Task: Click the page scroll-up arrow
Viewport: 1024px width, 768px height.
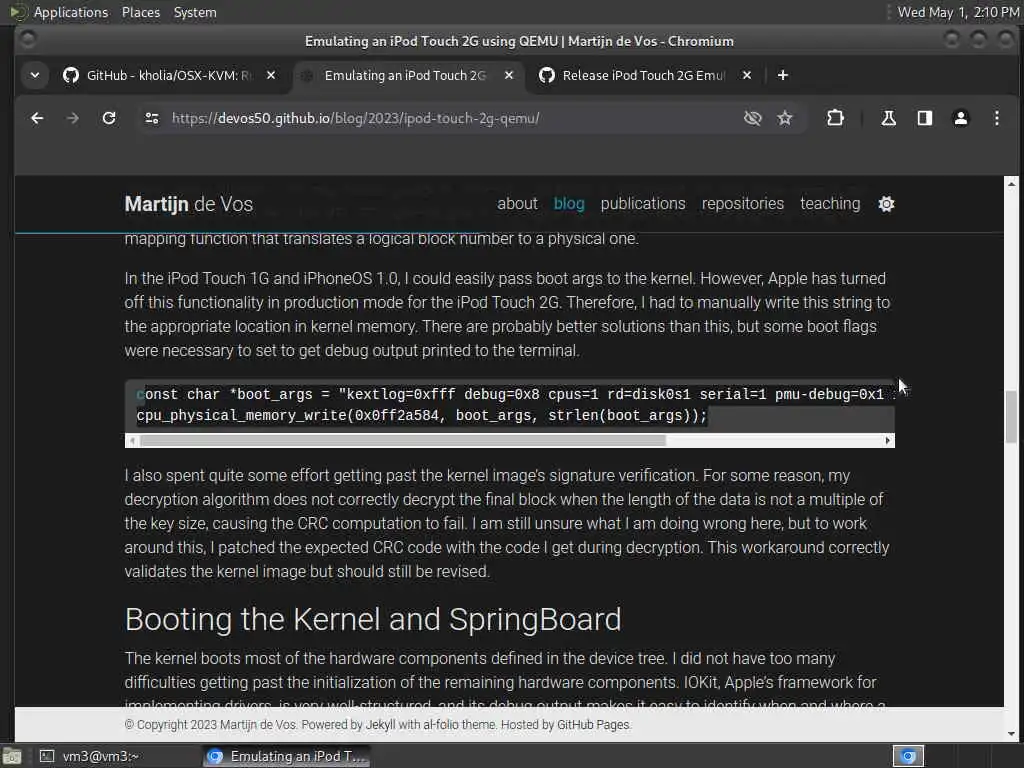Action: tap(1011, 185)
